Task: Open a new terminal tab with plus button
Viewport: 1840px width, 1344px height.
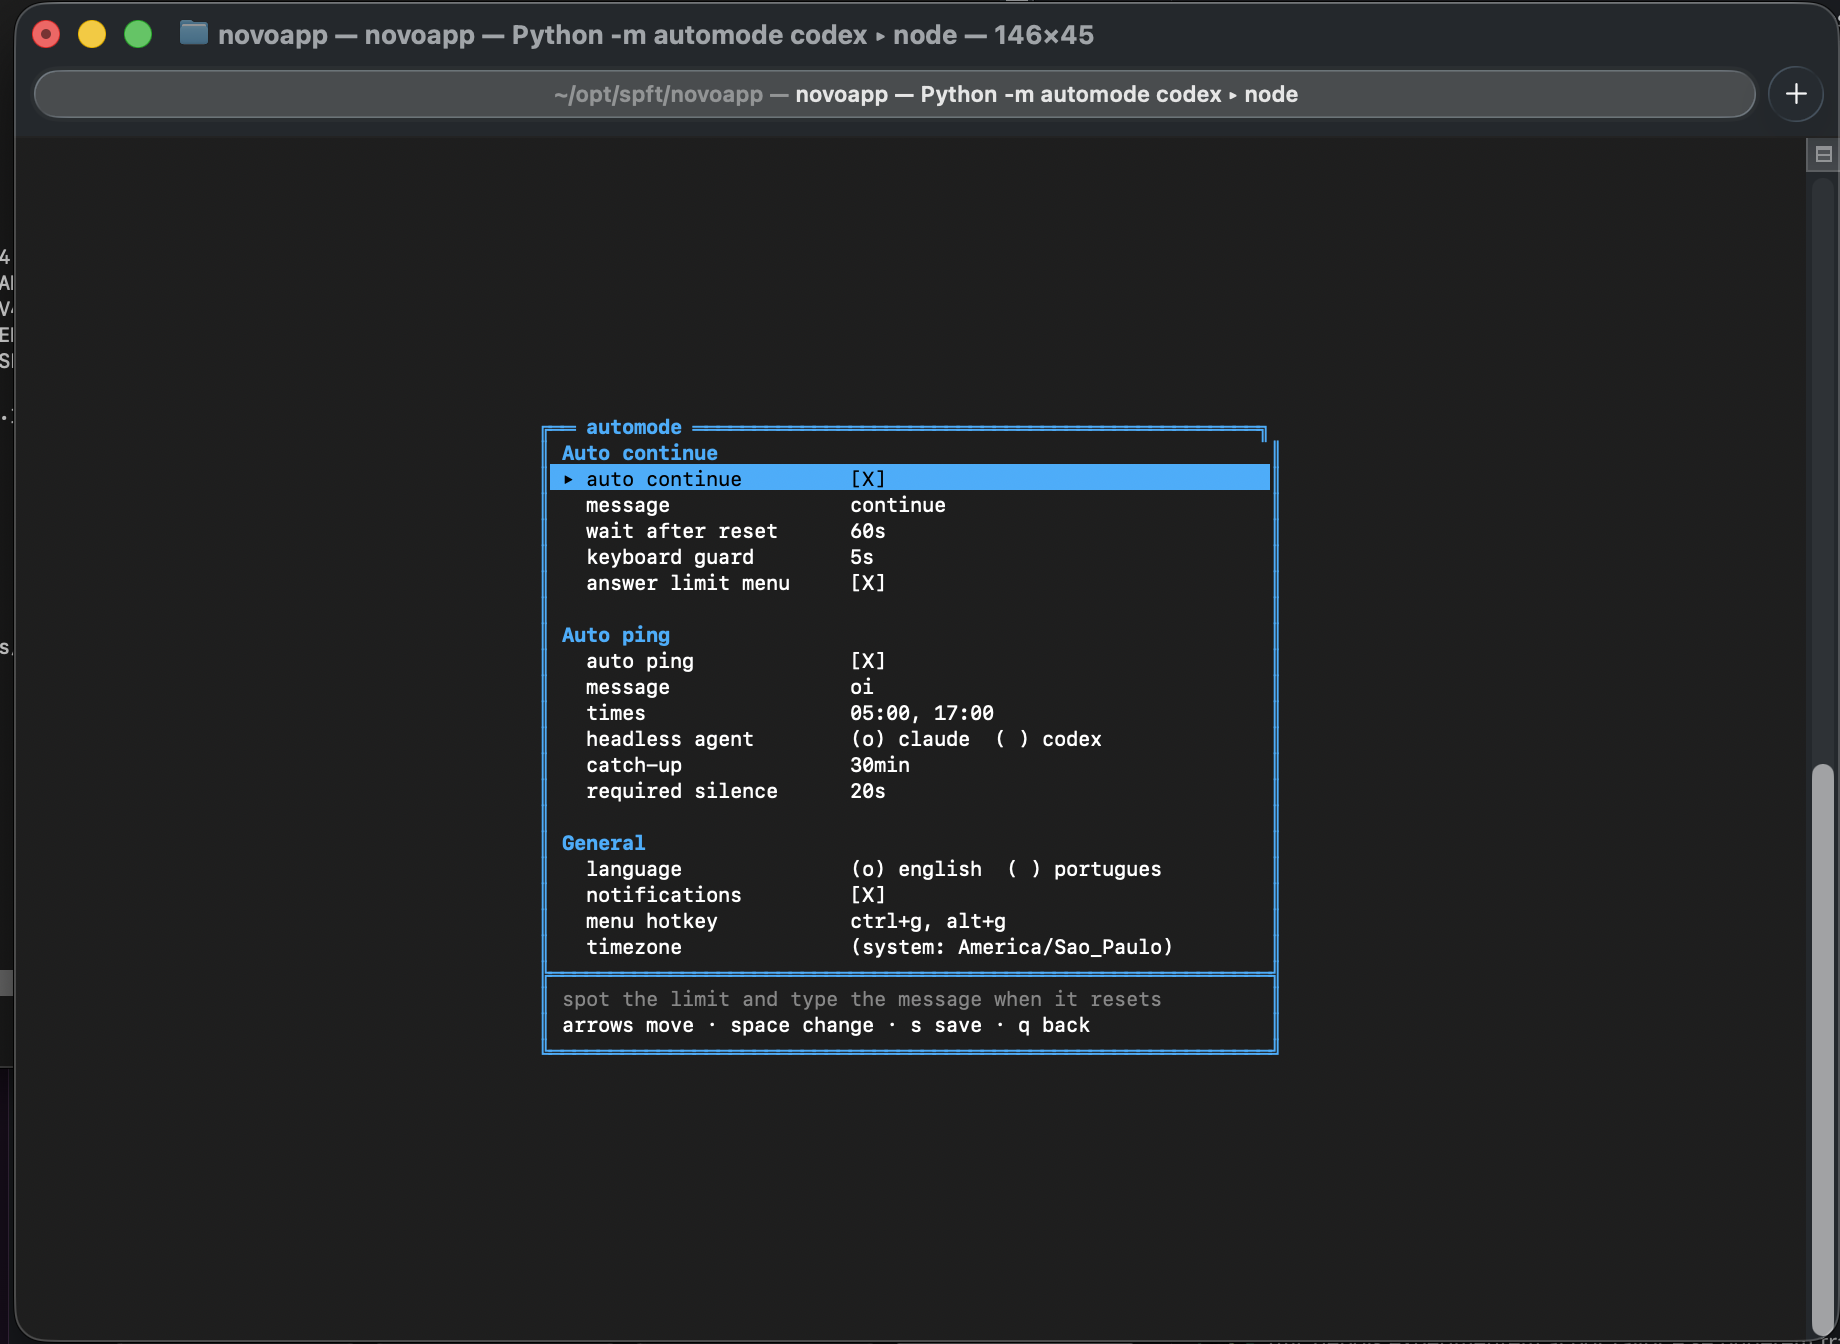Action: coord(1796,94)
